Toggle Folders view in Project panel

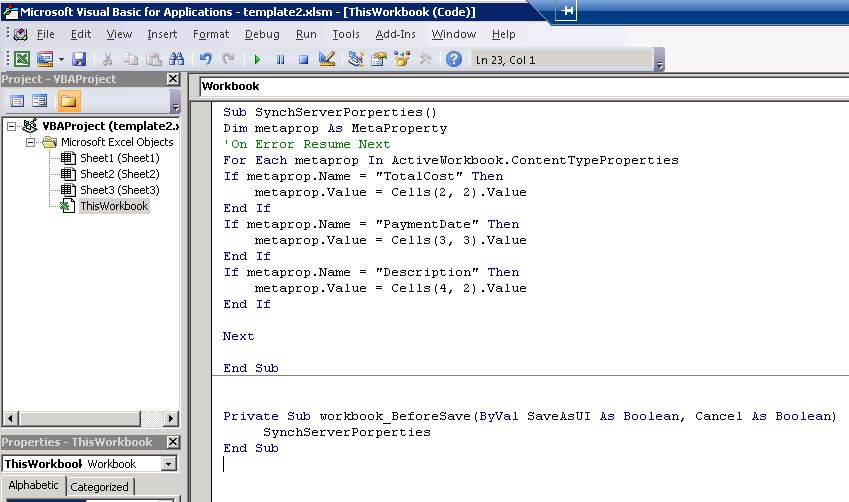pos(68,101)
